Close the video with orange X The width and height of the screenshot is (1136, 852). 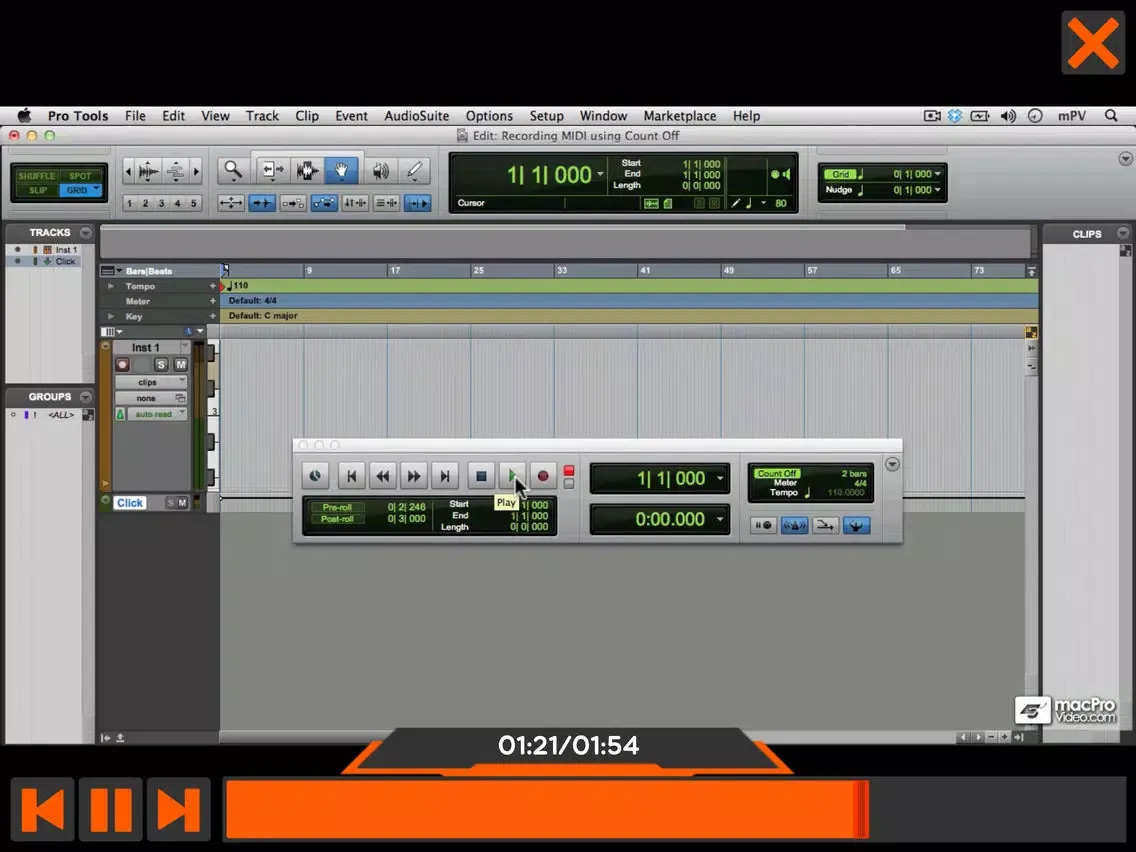[x=1093, y=43]
